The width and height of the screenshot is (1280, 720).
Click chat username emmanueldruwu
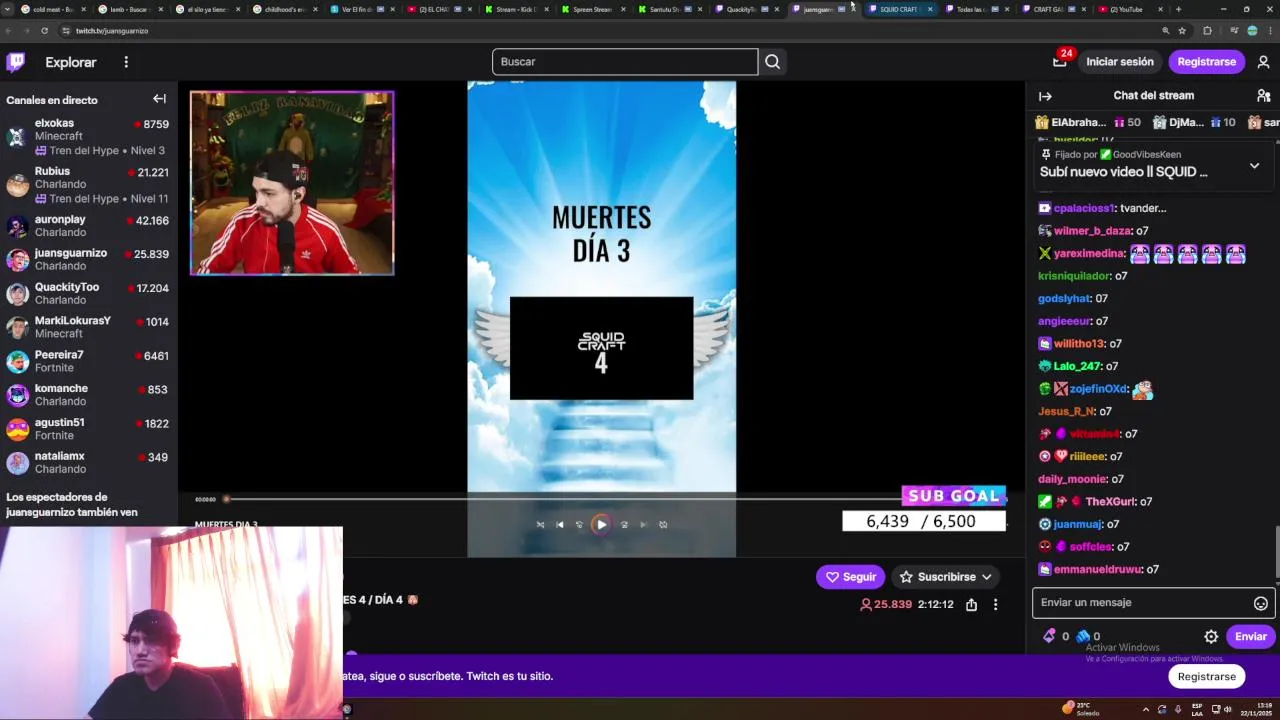click(1097, 569)
